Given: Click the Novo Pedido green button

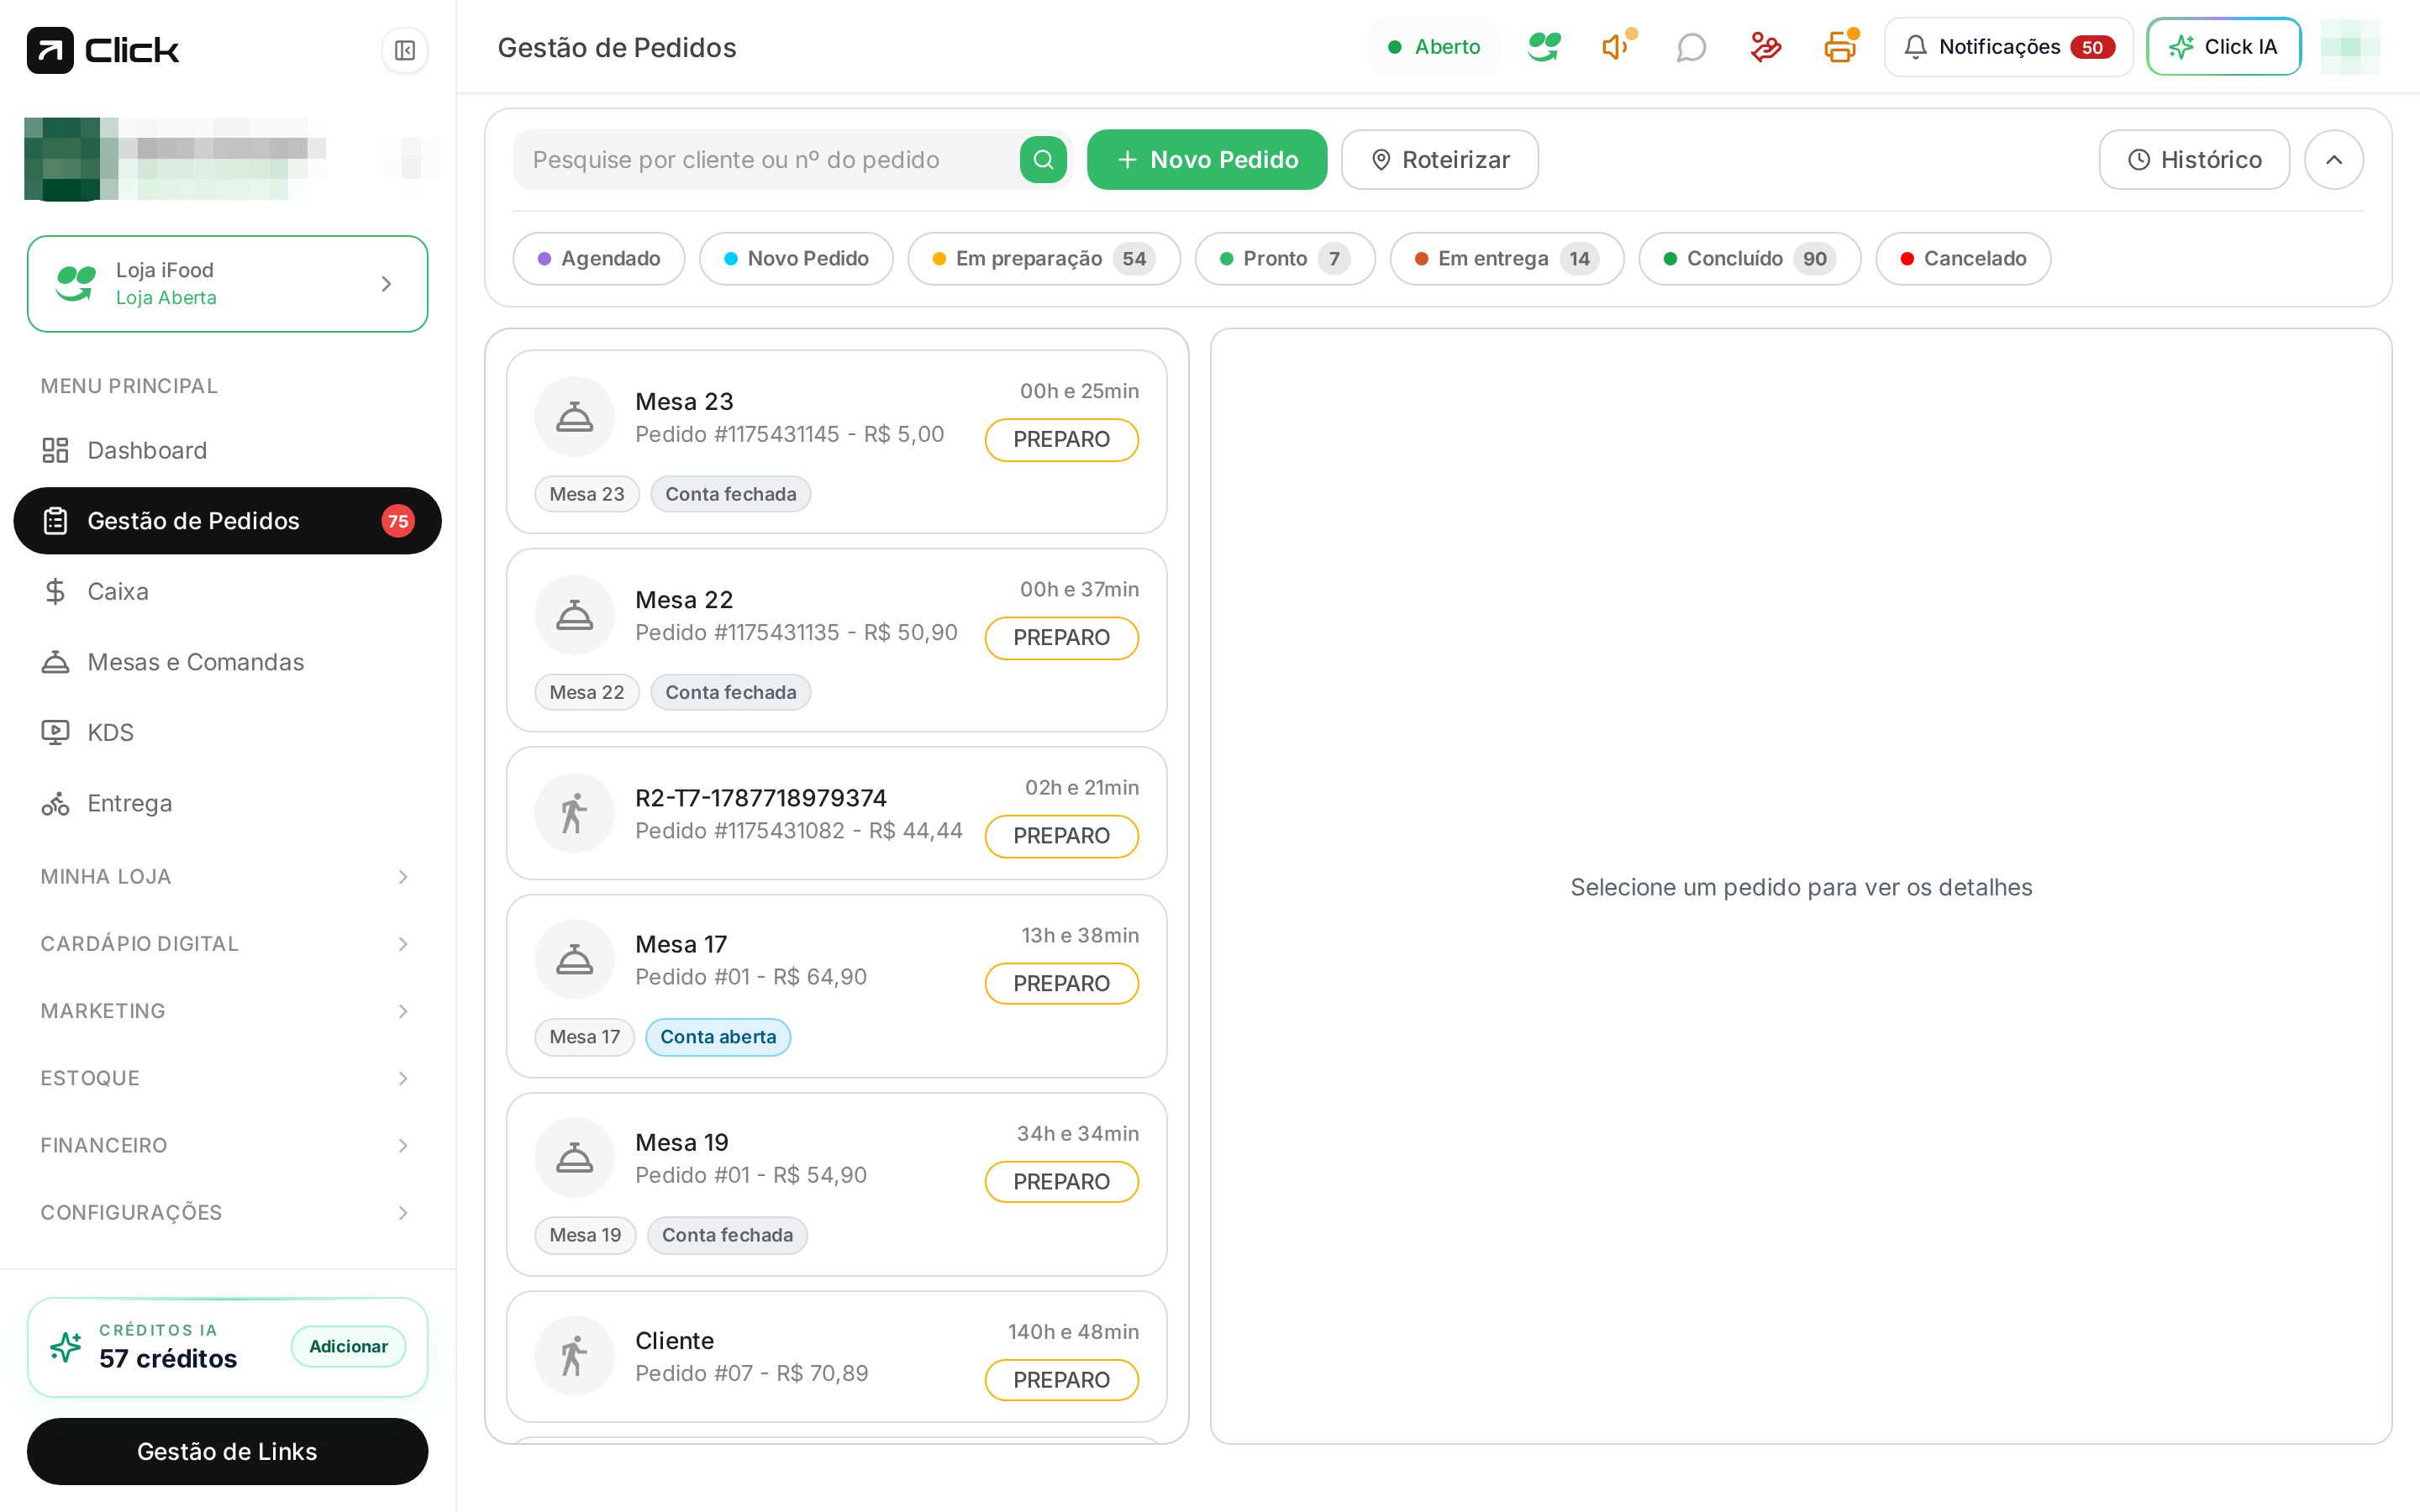Looking at the screenshot, I should [x=1206, y=160].
